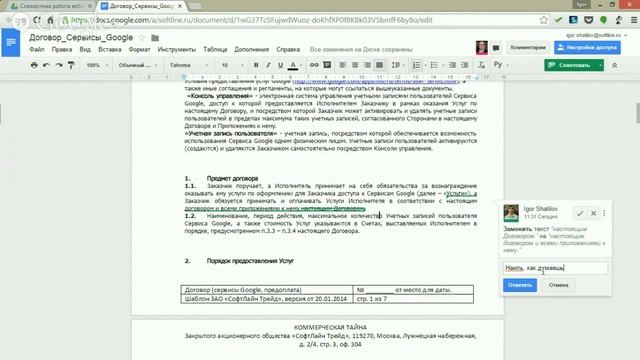Open the Файл menu

click(37, 49)
